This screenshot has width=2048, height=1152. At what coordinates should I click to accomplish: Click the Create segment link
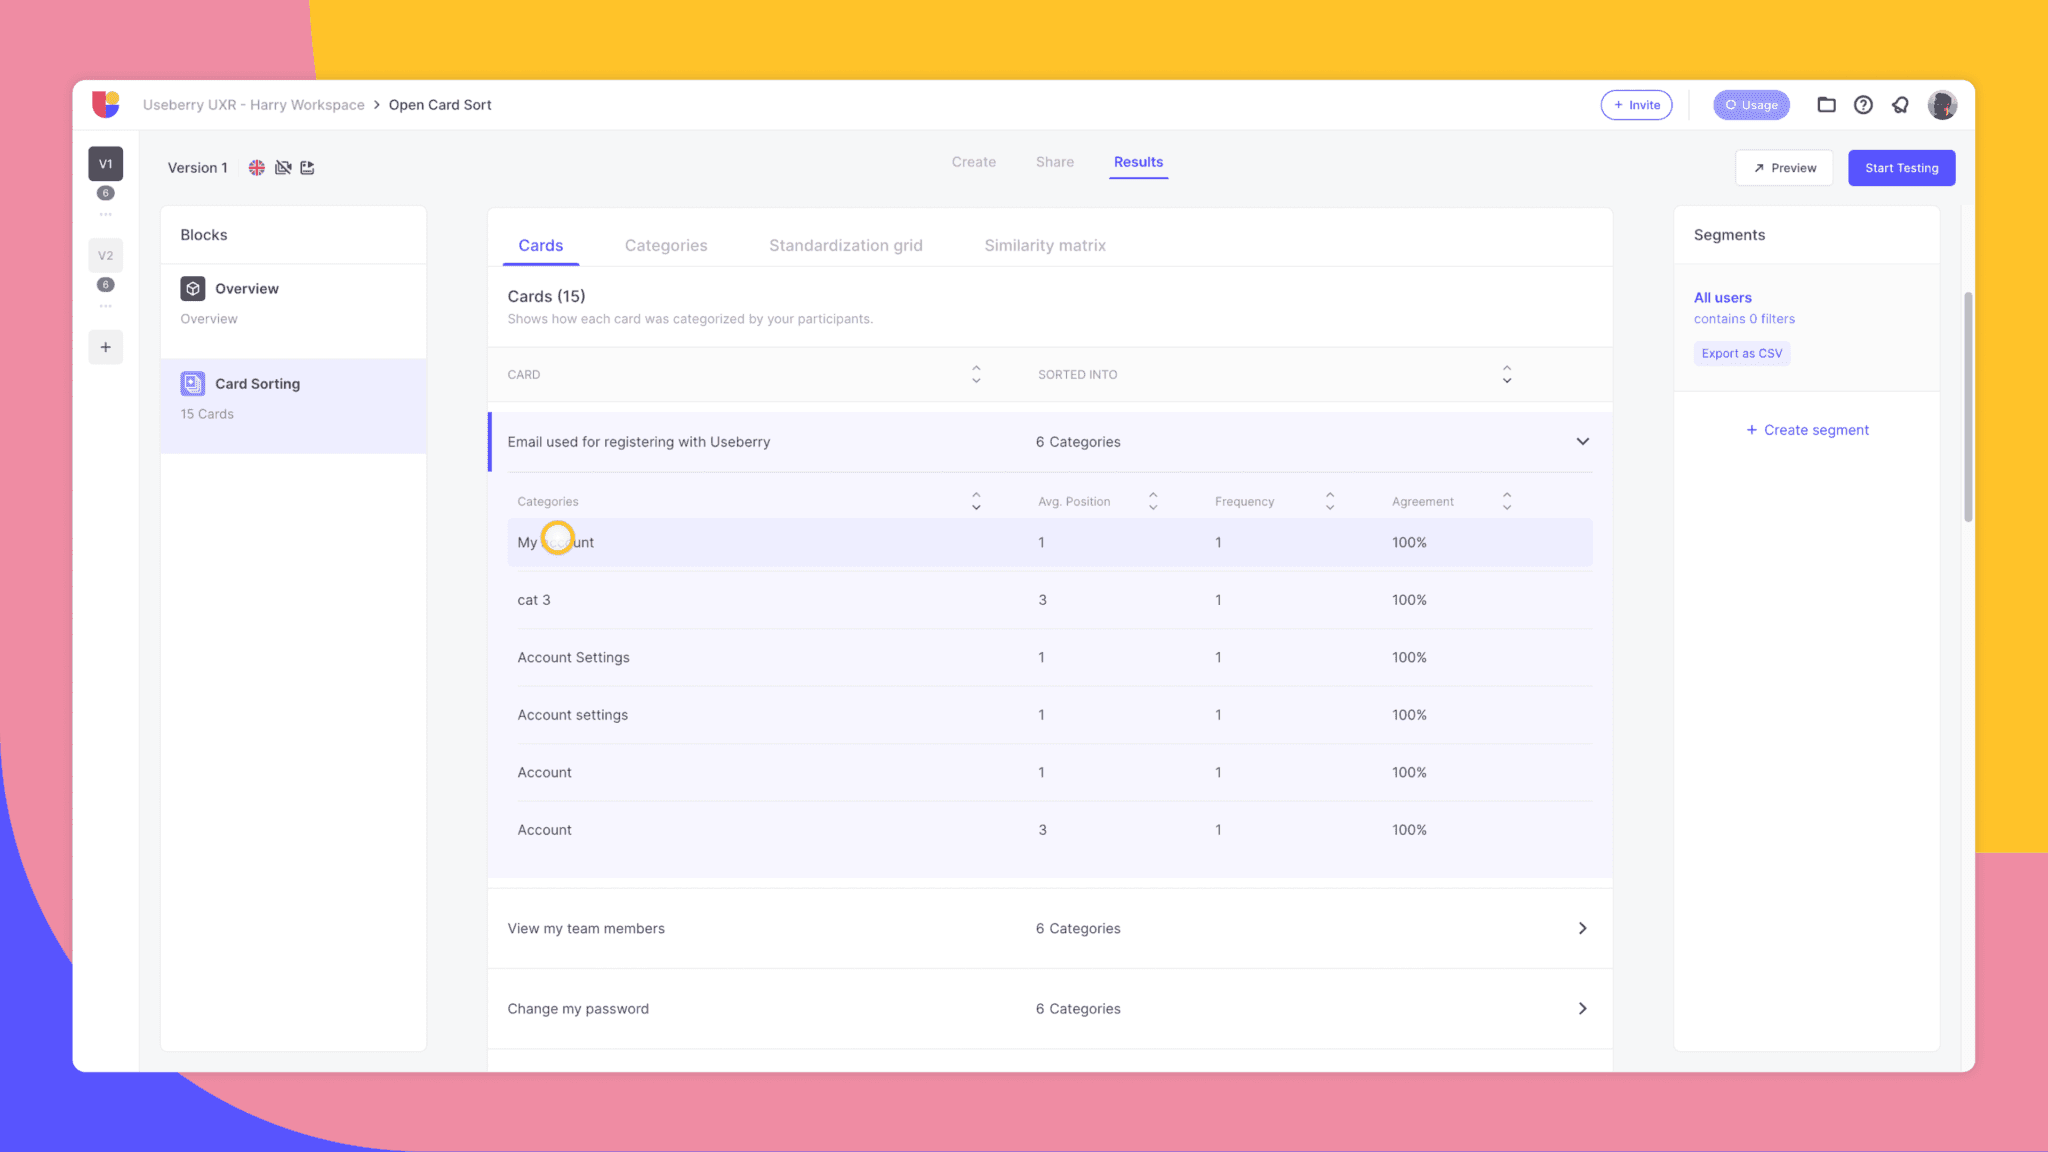pyautogui.click(x=1806, y=430)
